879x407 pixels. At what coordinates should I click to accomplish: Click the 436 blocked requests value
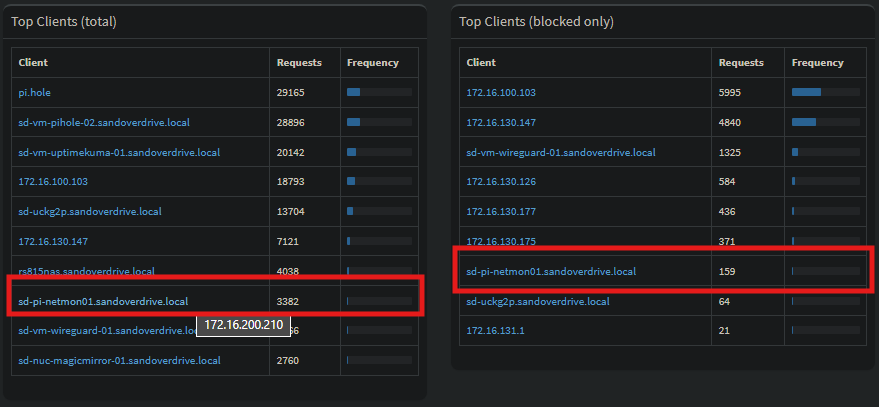tap(727, 211)
